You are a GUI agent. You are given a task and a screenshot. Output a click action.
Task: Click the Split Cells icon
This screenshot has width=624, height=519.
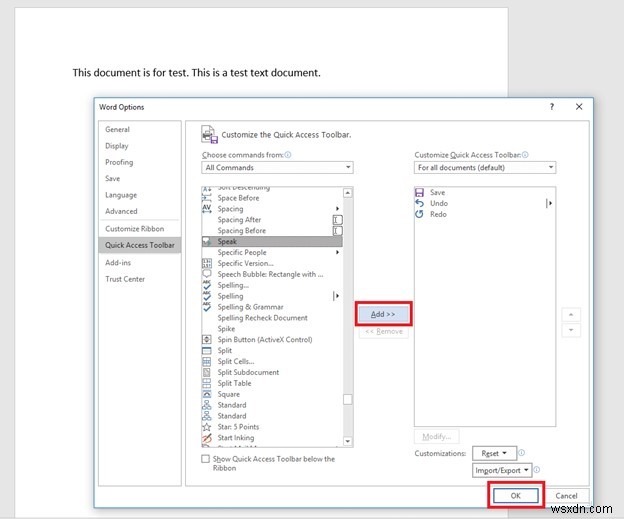pyautogui.click(x=207, y=361)
